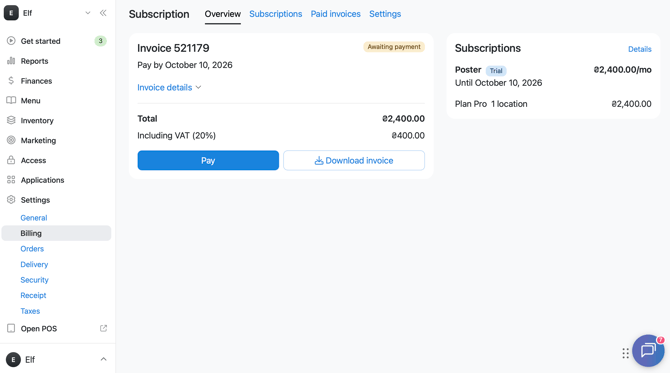The height and width of the screenshot is (373, 670).
Task: Open Marketing section
Action: tap(38, 140)
